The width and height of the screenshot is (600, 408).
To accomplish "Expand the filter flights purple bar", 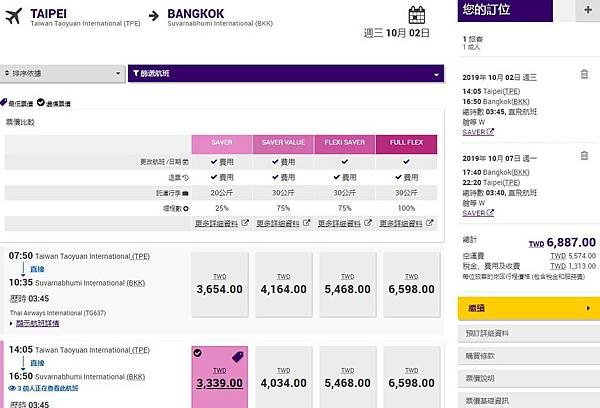I will [x=286, y=73].
